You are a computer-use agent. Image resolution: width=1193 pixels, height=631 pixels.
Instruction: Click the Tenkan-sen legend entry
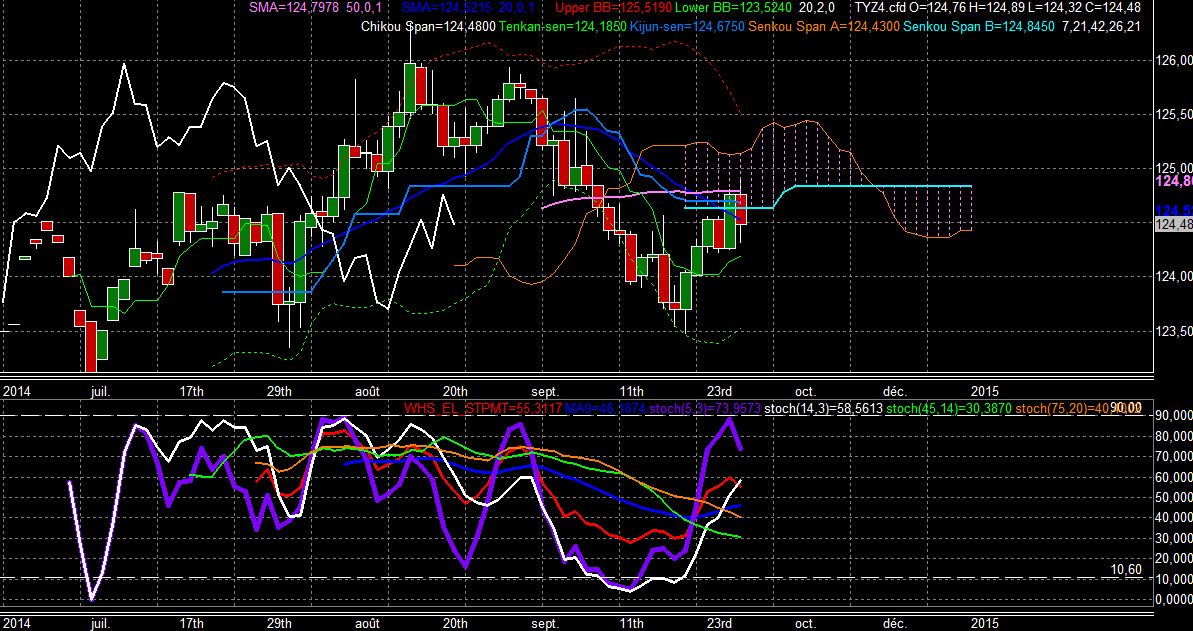click(563, 27)
